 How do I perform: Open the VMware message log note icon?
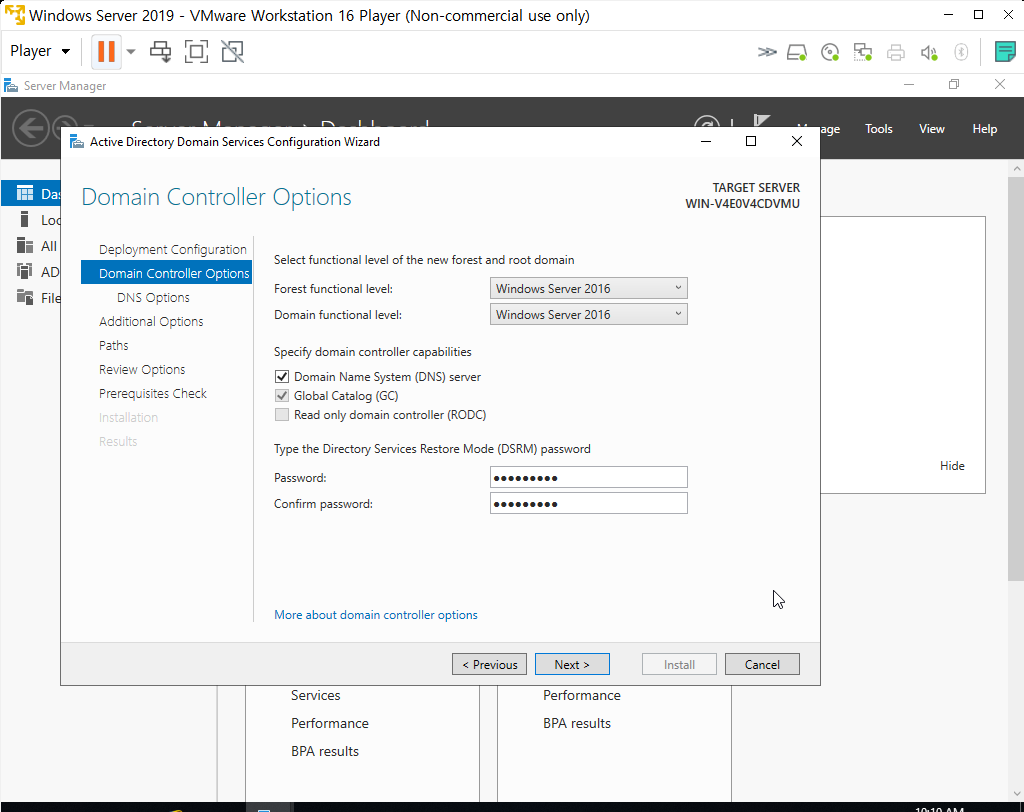[1004, 52]
